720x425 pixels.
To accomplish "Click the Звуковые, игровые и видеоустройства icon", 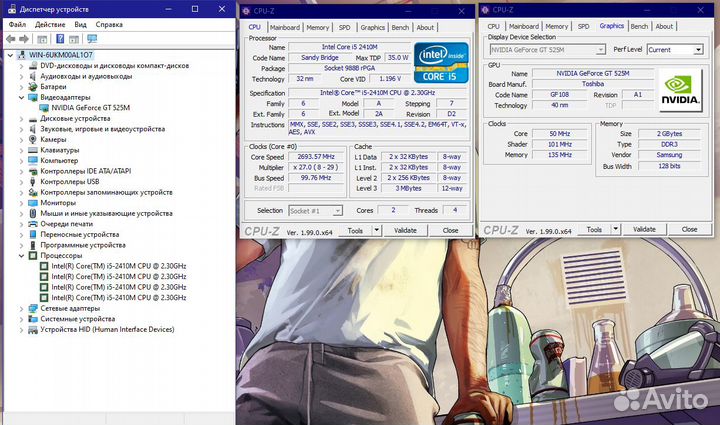I will [33, 129].
